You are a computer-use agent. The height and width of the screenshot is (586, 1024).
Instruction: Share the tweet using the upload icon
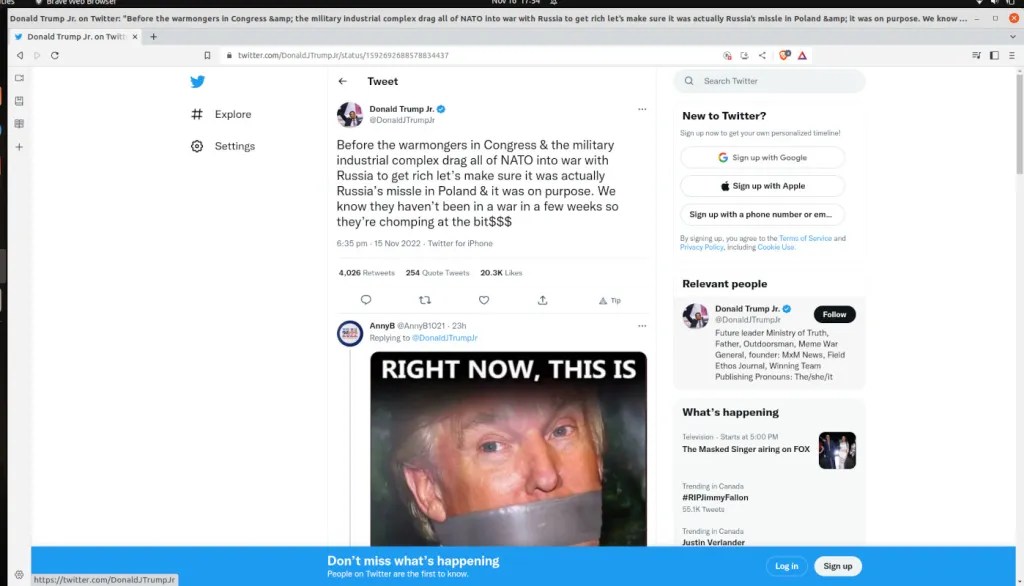(x=543, y=300)
